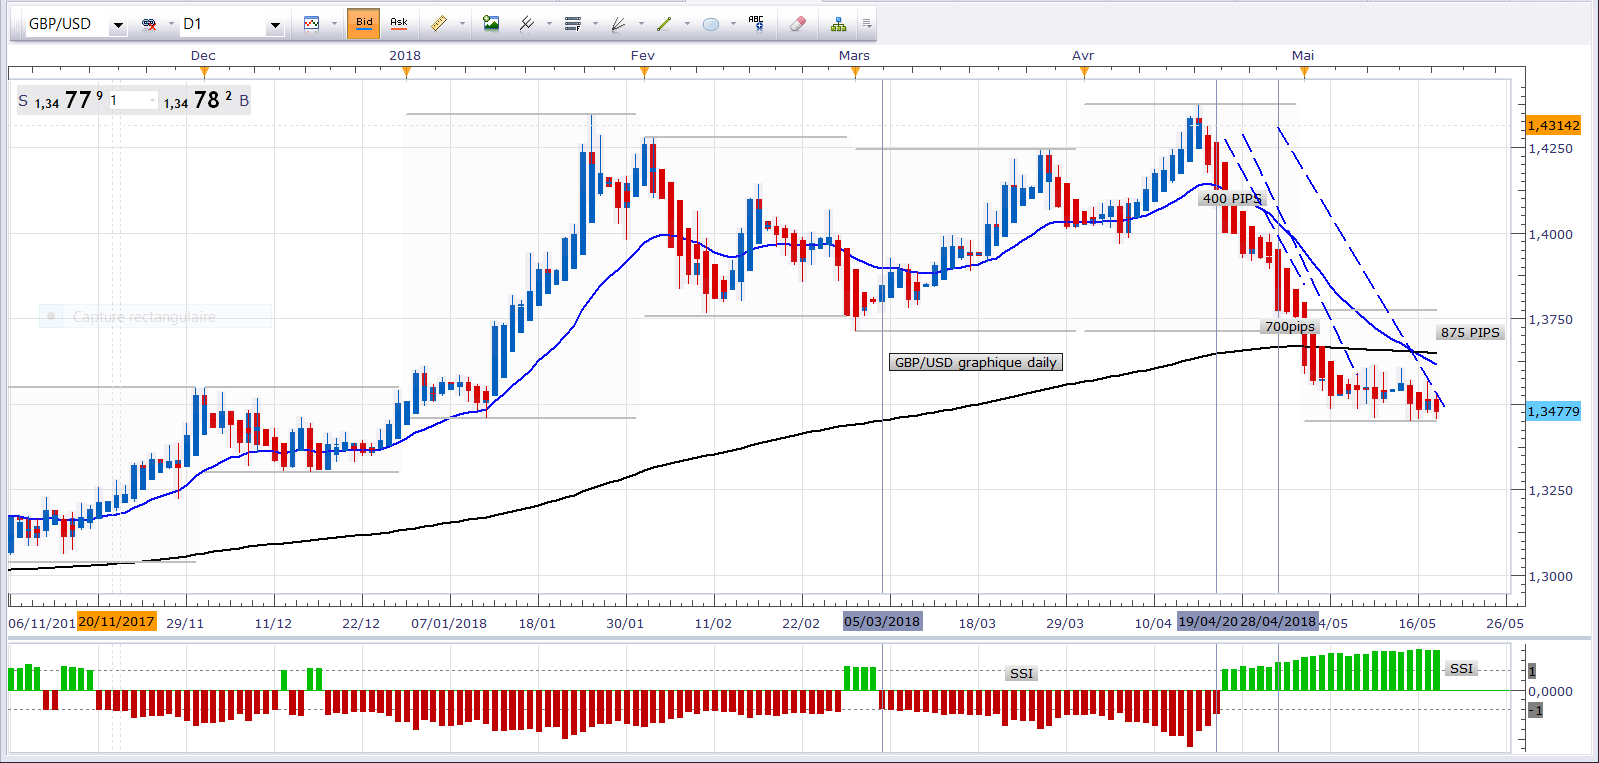Click the trade quantity input field
This screenshot has height=763, width=1599.
click(x=132, y=100)
